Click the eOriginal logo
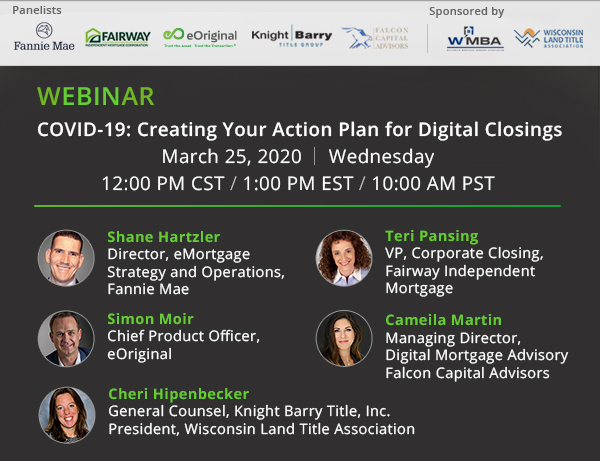The width and height of the screenshot is (600, 461). coord(200,37)
